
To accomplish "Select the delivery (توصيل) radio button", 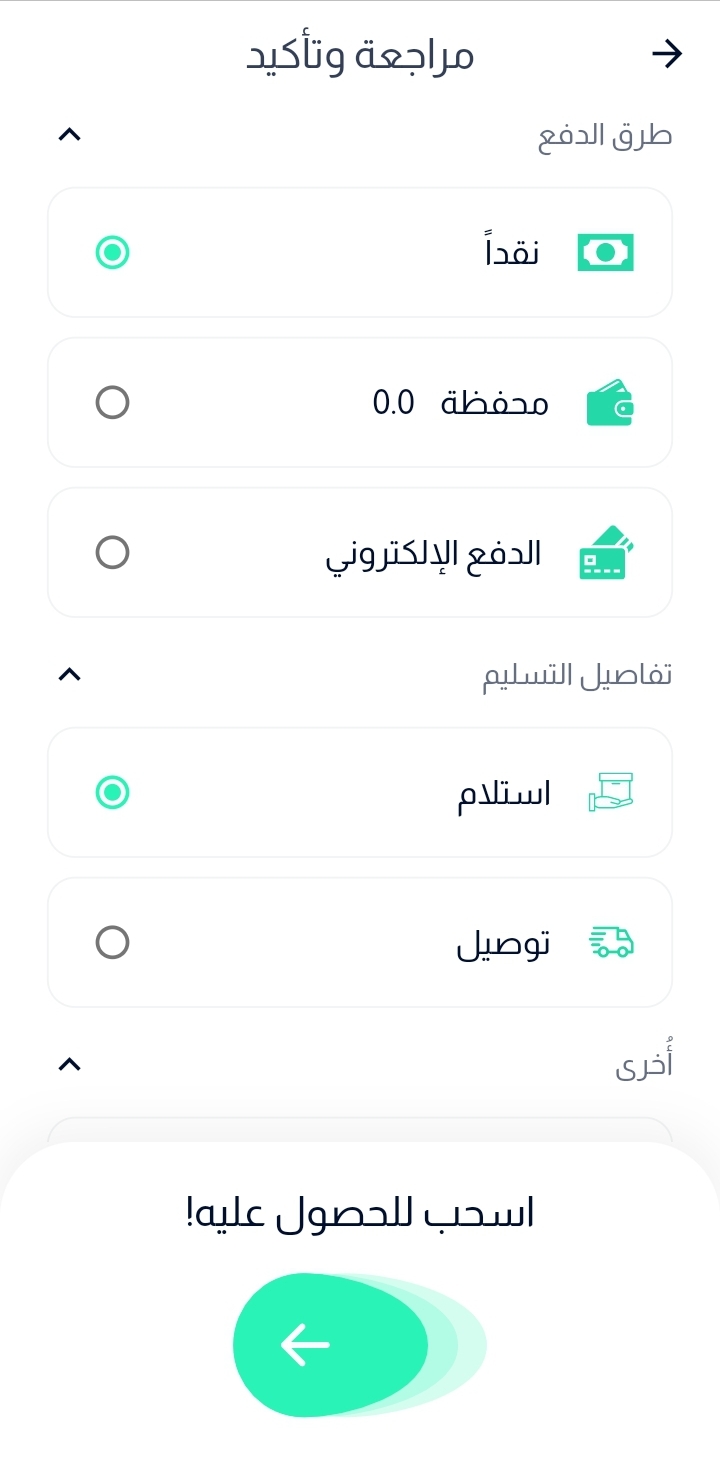I will point(112,943).
